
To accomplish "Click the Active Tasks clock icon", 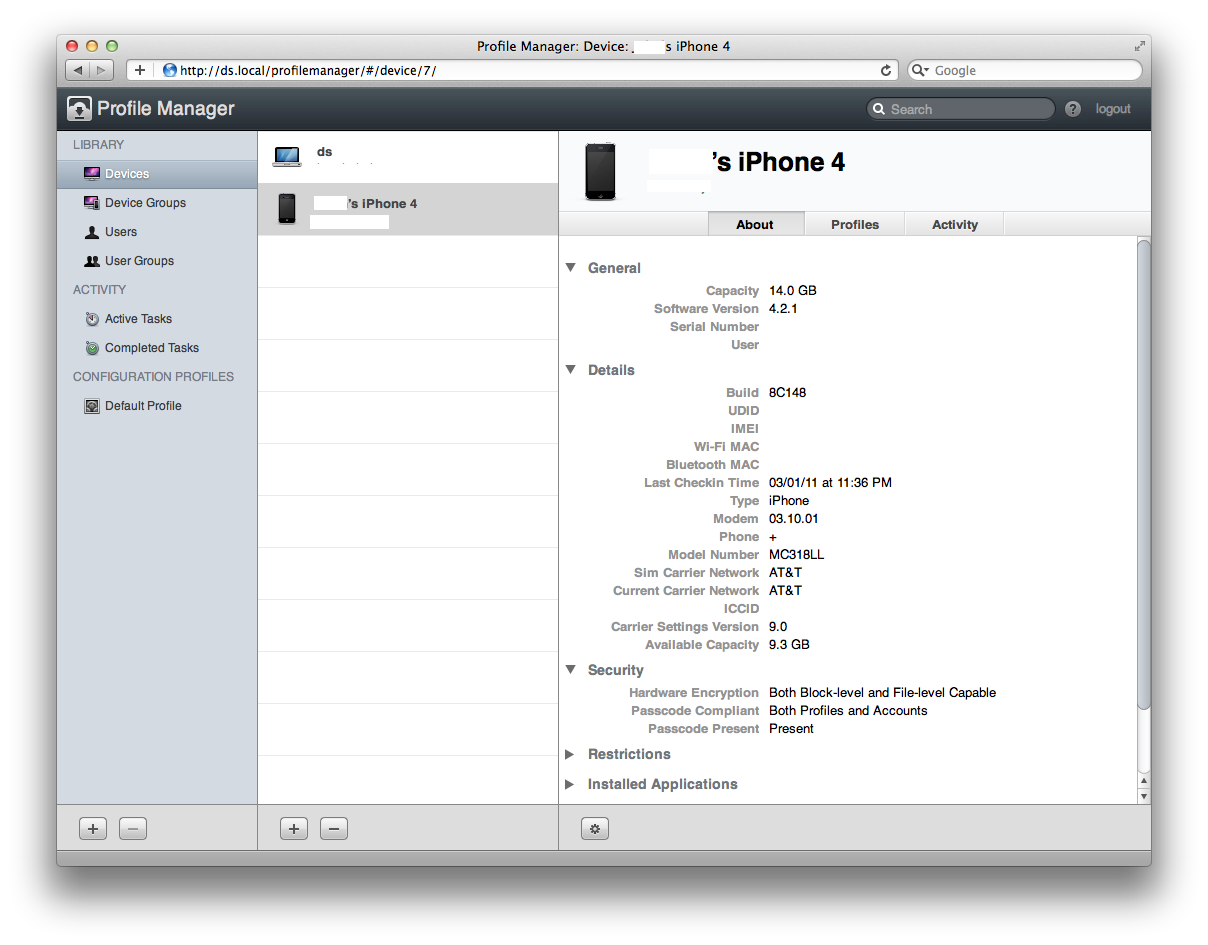I will point(92,319).
